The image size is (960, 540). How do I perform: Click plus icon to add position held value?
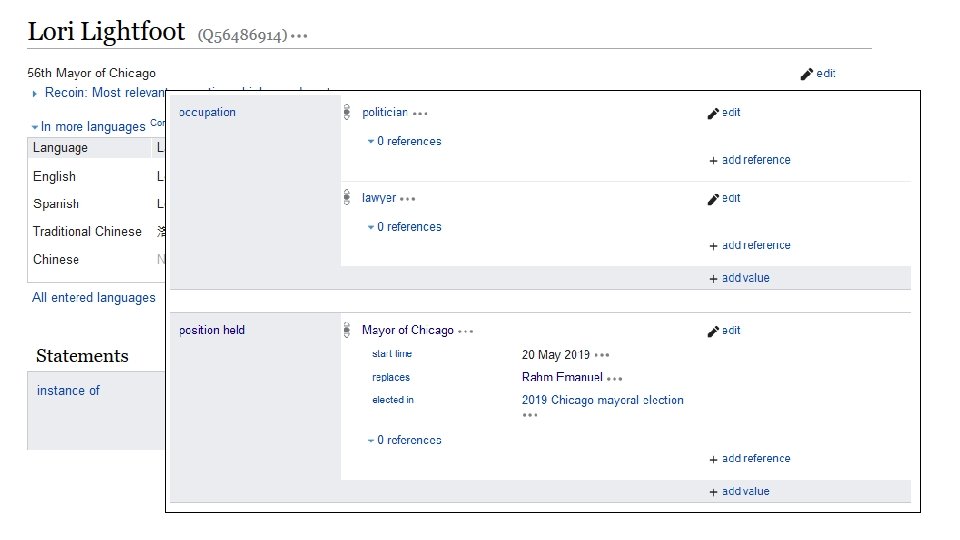[713, 492]
